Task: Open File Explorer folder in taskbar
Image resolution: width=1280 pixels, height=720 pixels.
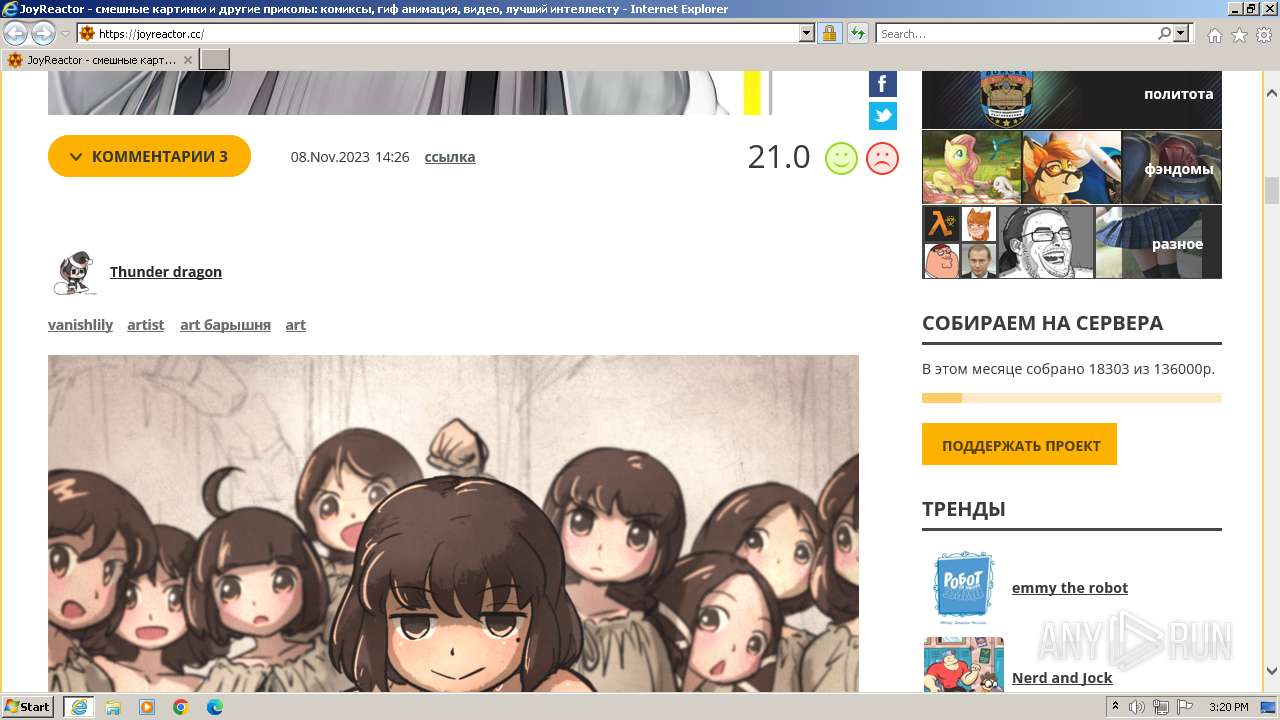Action: pos(113,707)
